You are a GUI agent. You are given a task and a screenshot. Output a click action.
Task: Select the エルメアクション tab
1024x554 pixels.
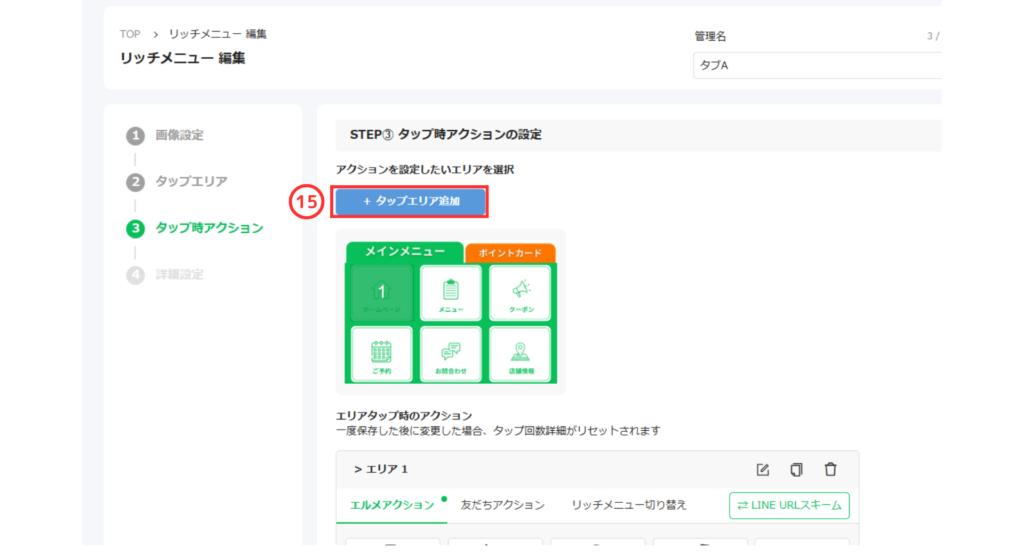click(x=391, y=505)
